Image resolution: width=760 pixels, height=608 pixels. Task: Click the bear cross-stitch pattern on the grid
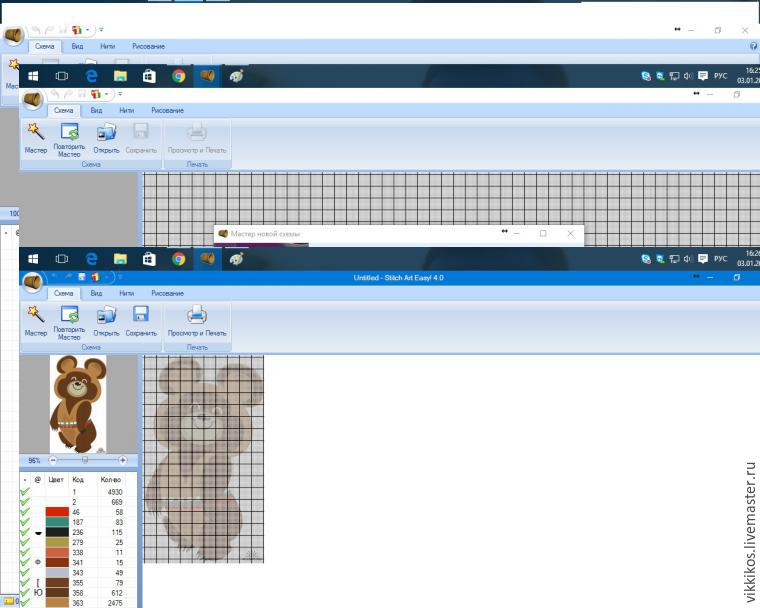point(204,459)
